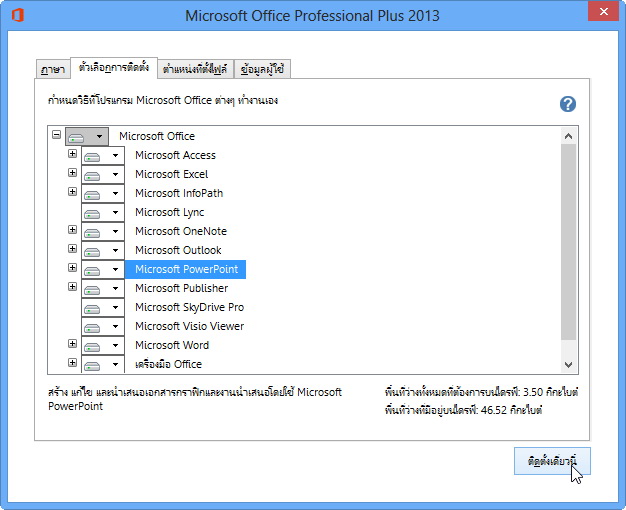Select the Microsoft SkyDrive Pro label
Viewport: 626px width, 510px height.
(x=190, y=307)
